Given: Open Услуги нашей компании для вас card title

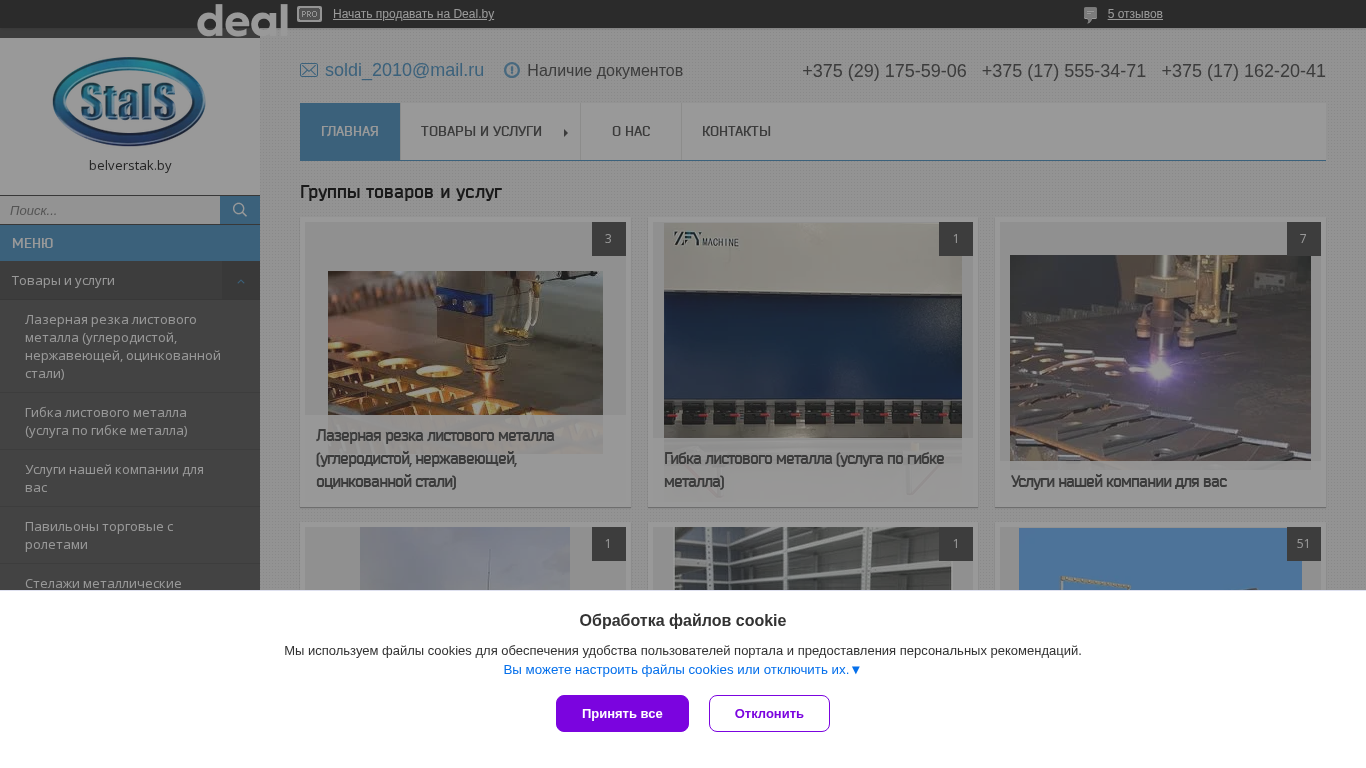Looking at the screenshot, I should pos(1119,482).
